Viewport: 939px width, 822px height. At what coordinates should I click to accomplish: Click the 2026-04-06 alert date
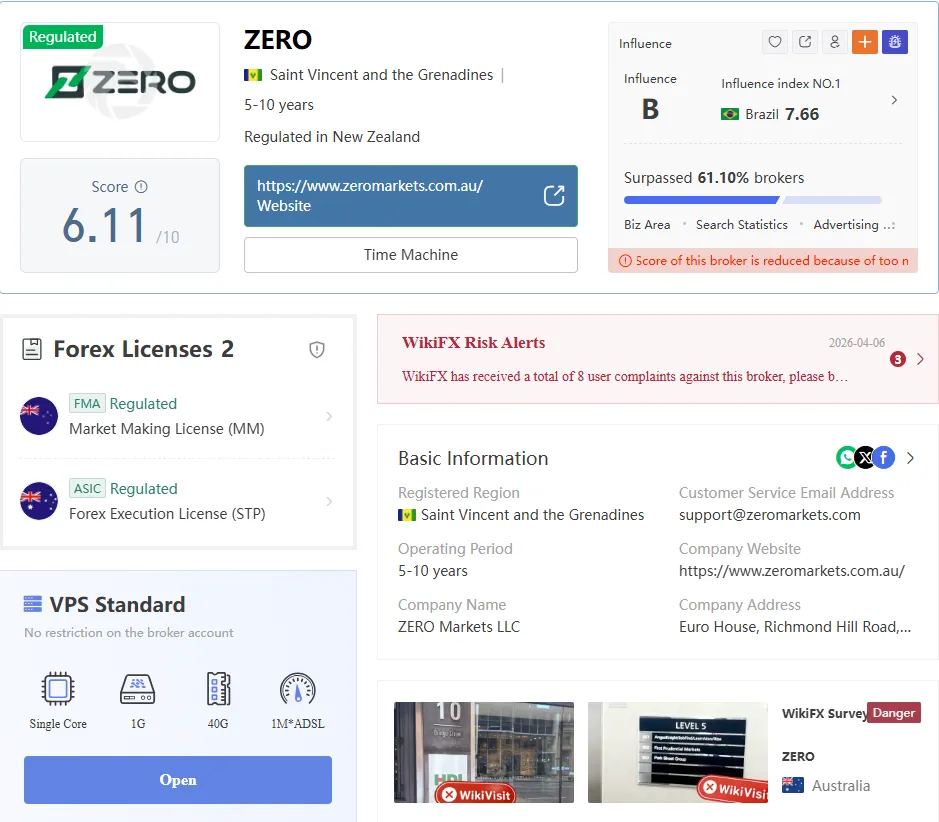(x=856, y=342)
